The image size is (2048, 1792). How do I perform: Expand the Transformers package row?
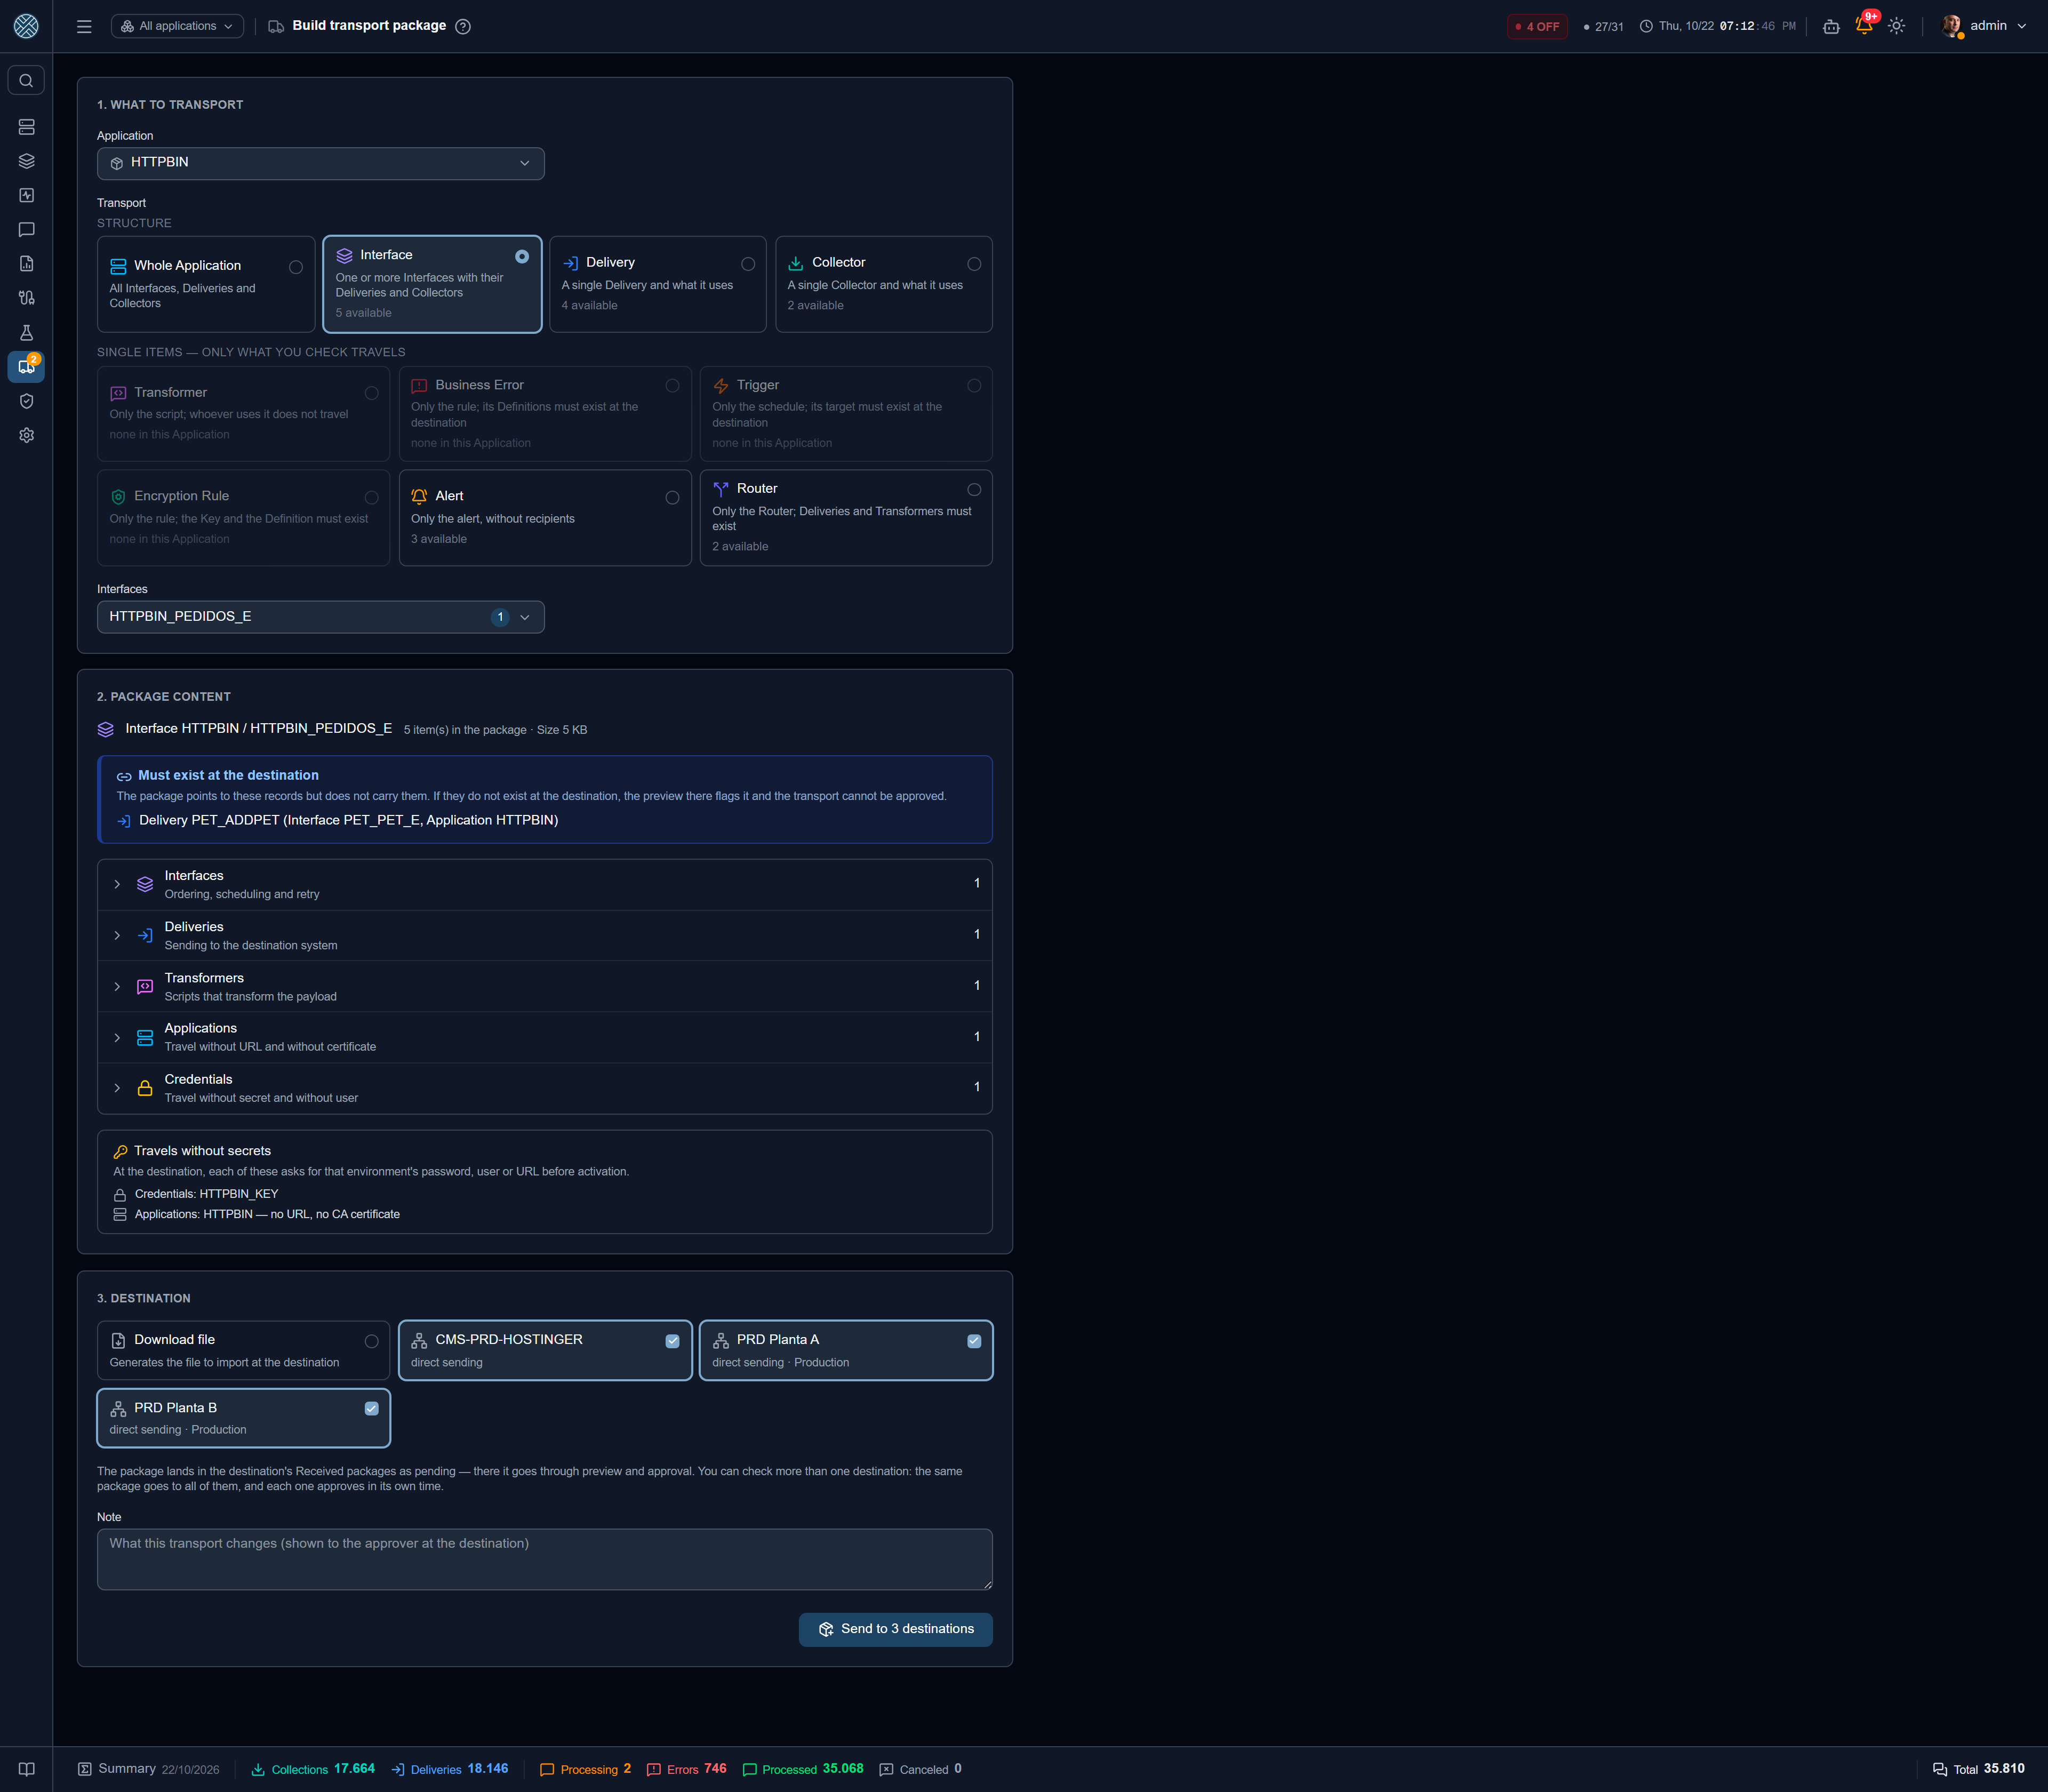click(x=544, y=986)
